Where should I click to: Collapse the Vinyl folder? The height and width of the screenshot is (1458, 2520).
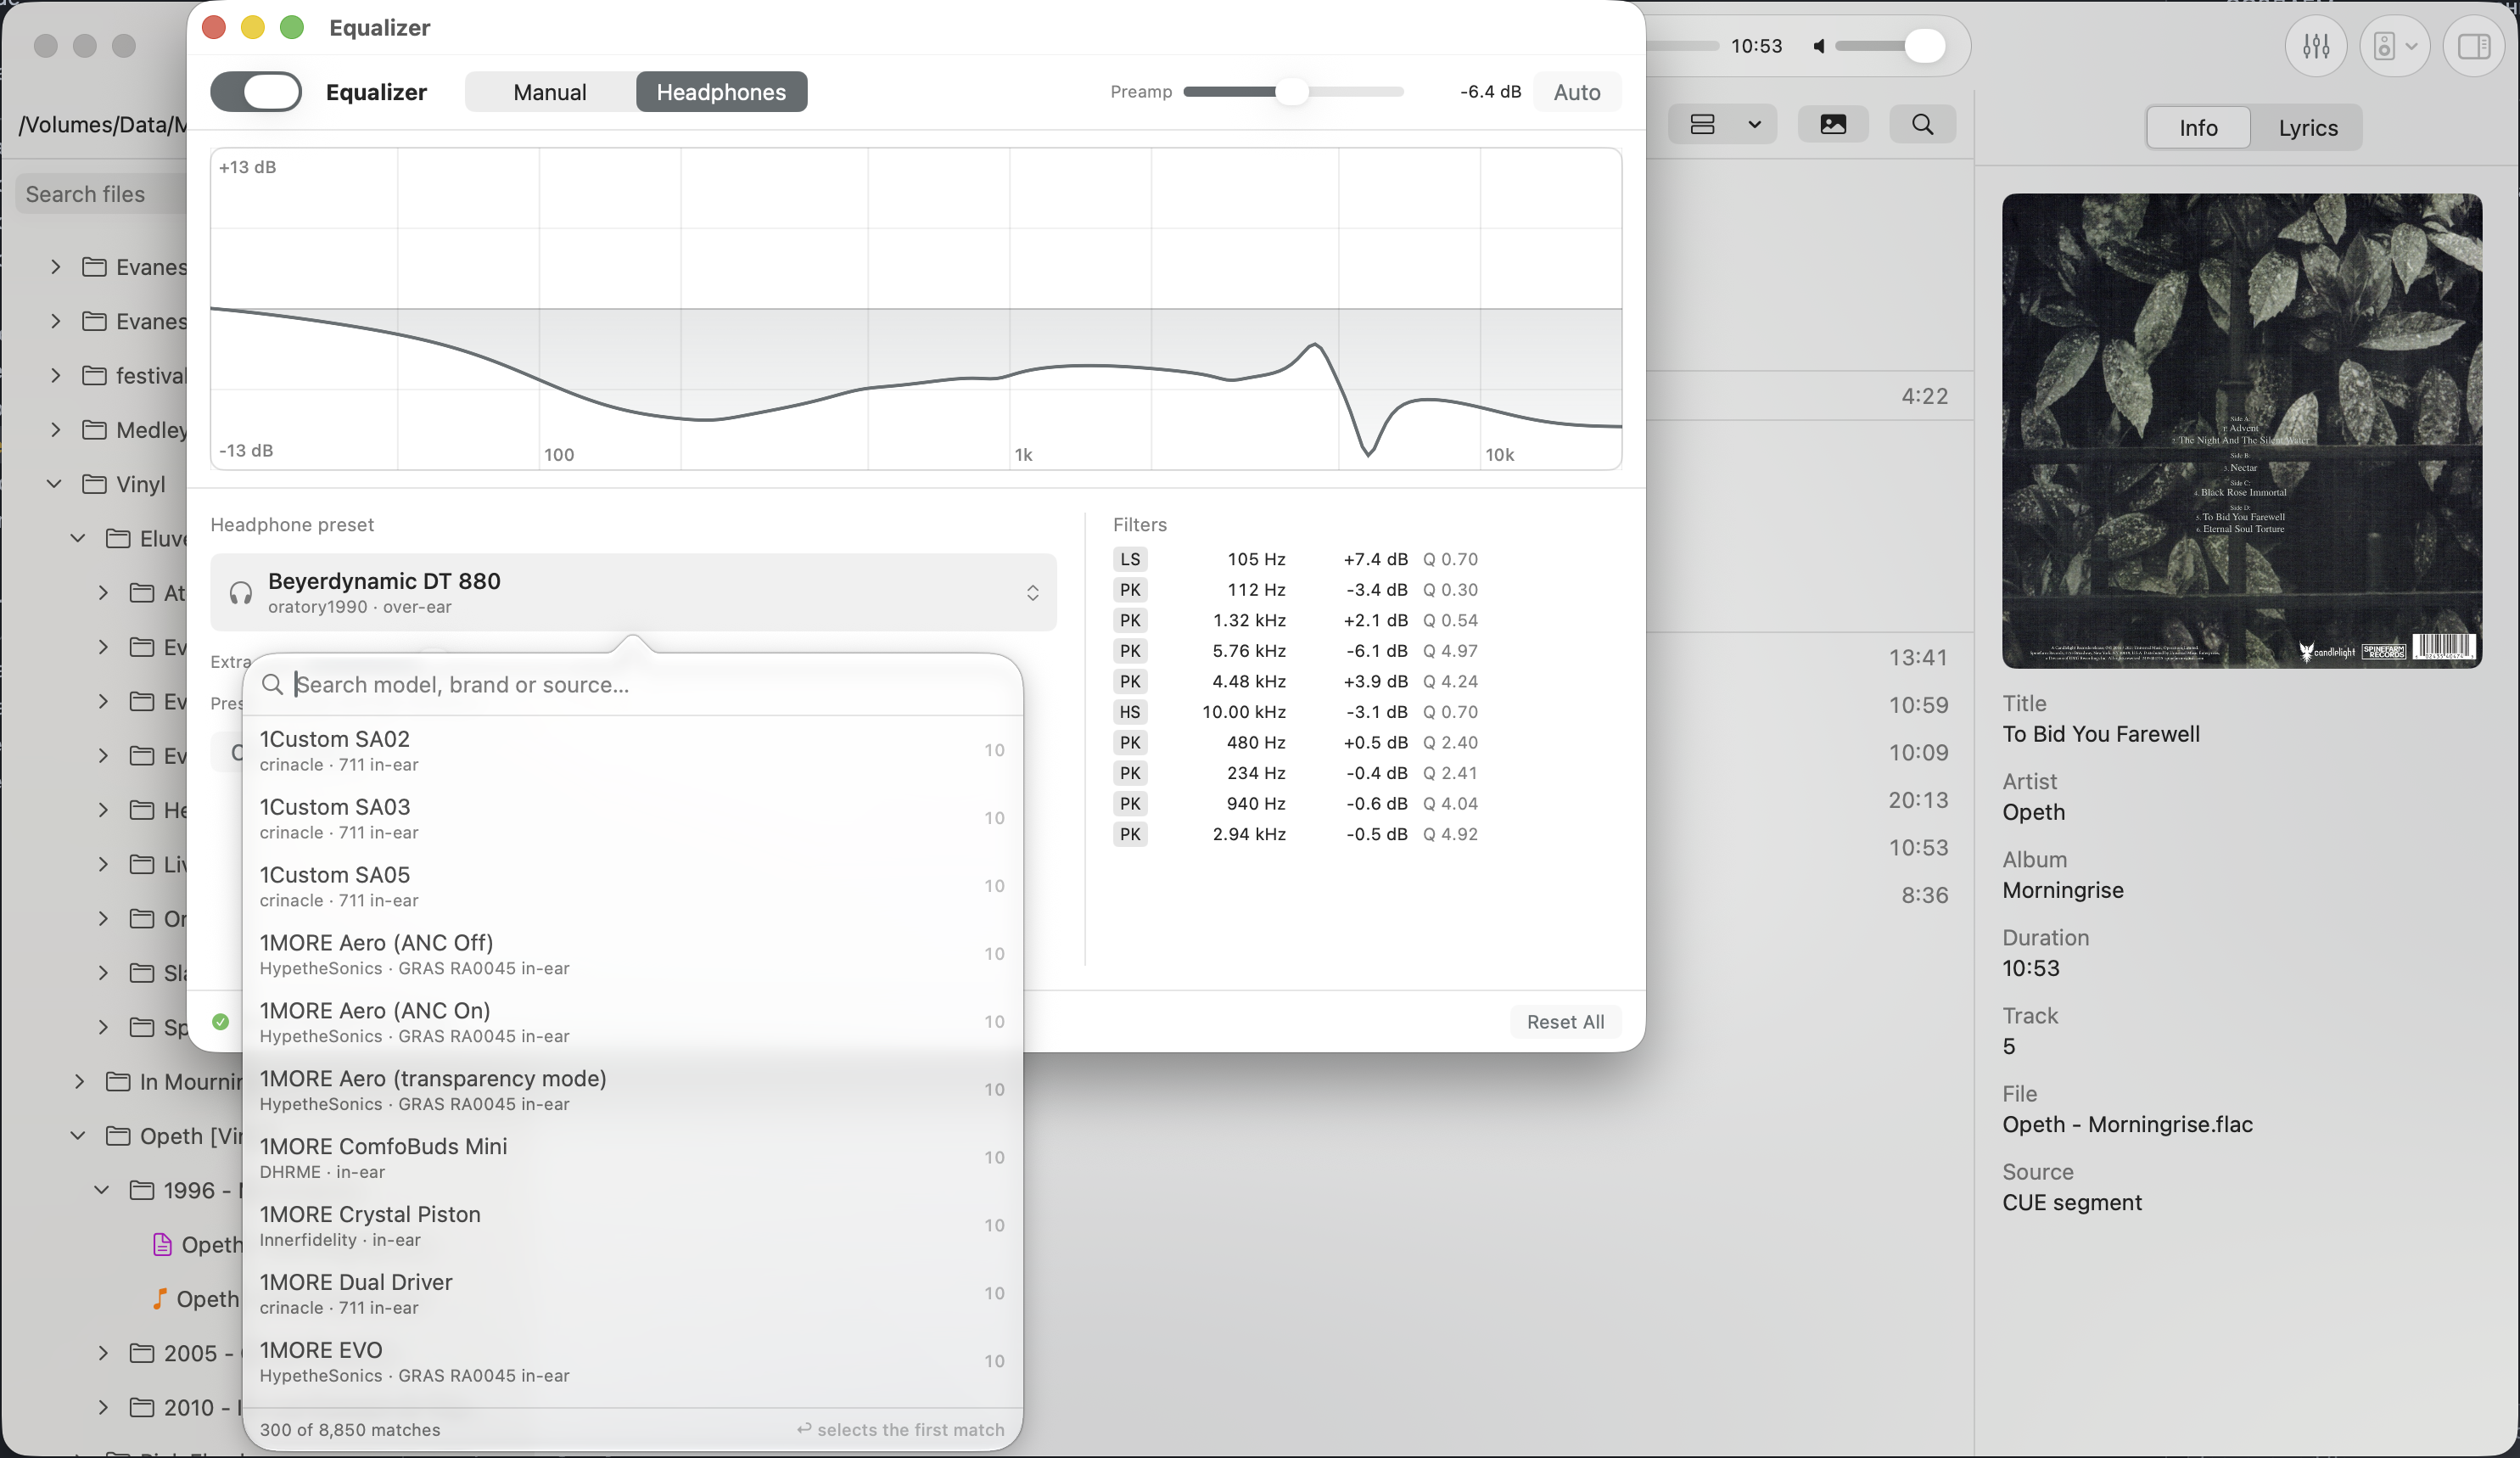click(x=54, y=484)
